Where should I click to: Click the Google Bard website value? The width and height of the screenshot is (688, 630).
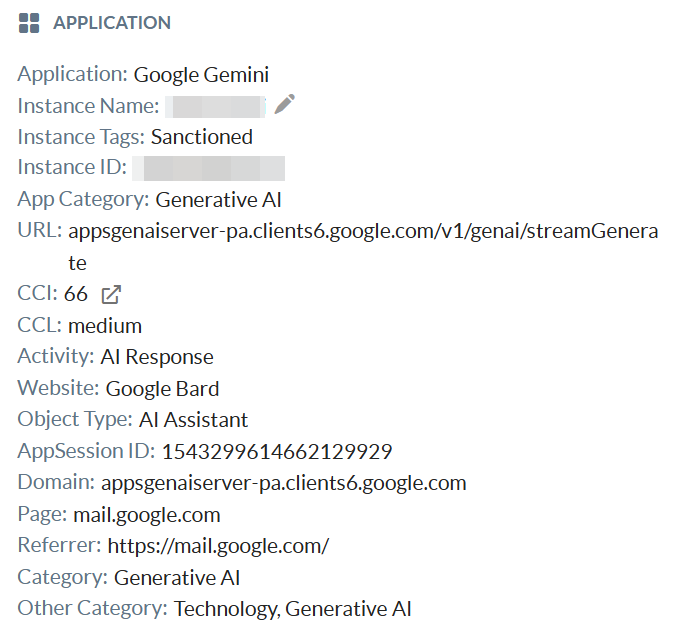pos(162,388)
